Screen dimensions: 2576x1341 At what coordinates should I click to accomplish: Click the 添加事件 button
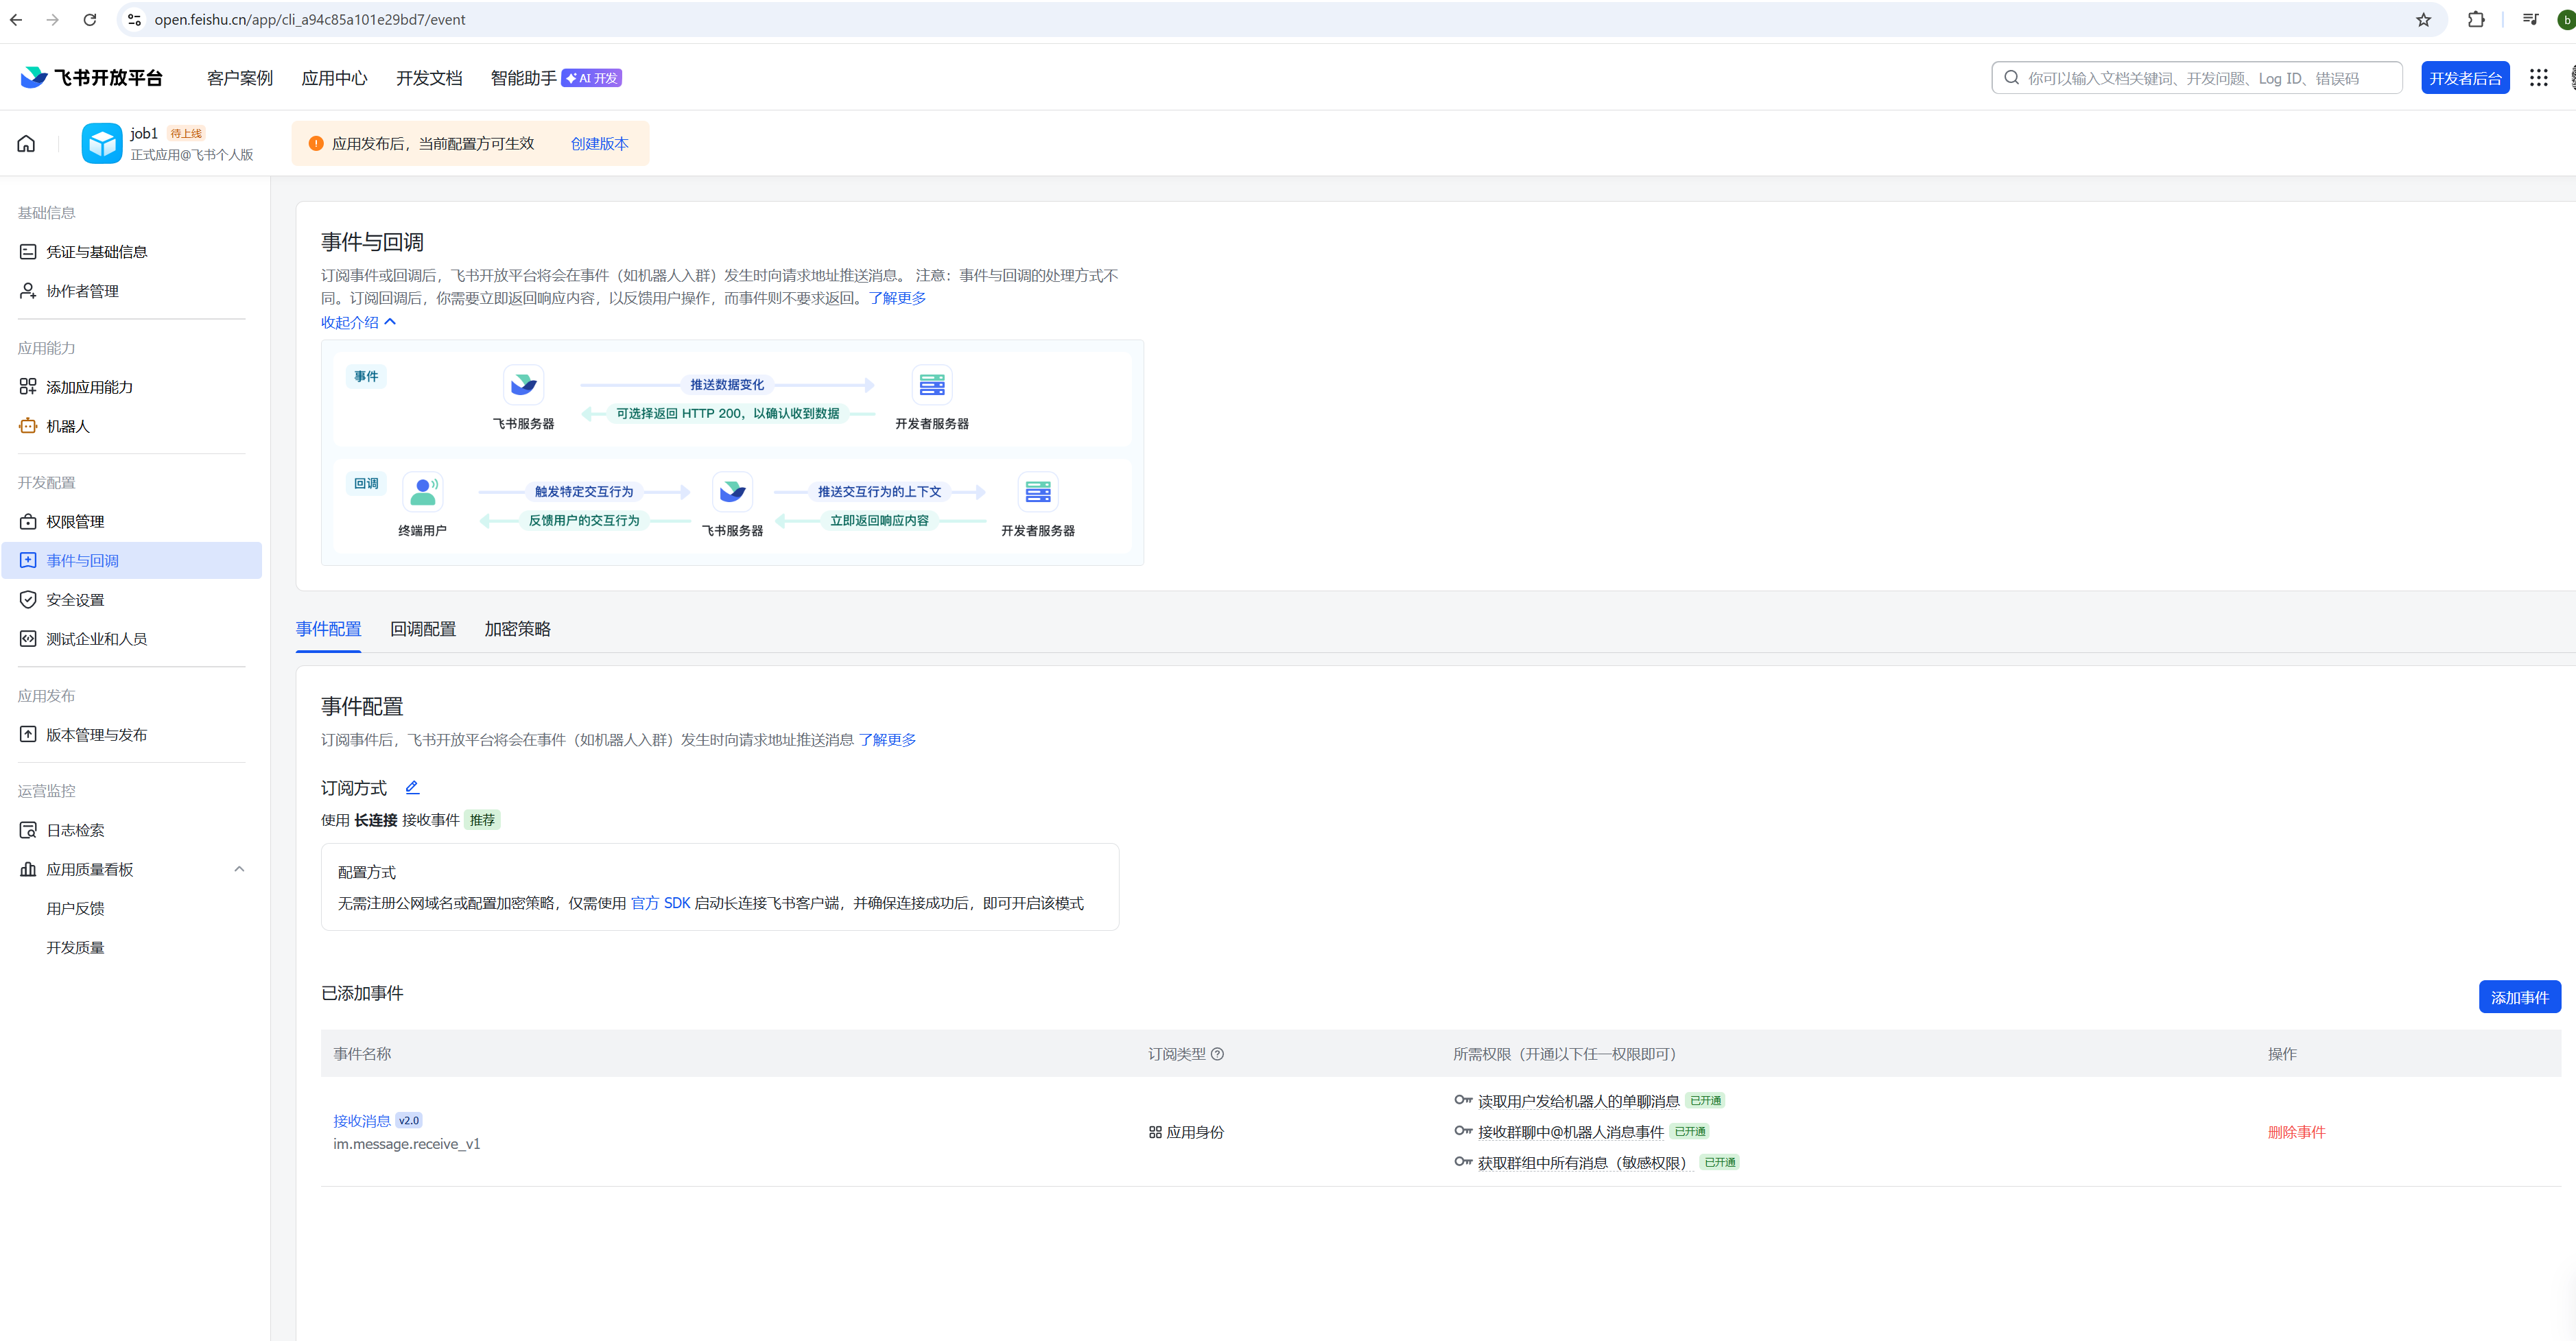[2518, 997]
